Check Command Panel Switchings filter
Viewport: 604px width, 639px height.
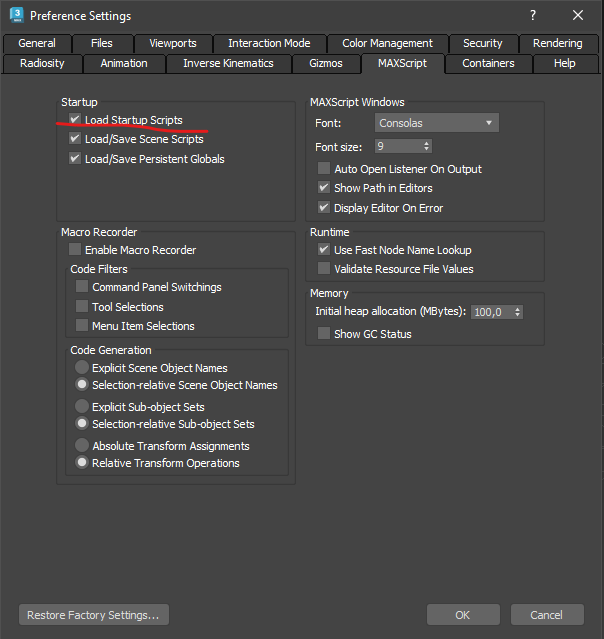coord(82,286)
